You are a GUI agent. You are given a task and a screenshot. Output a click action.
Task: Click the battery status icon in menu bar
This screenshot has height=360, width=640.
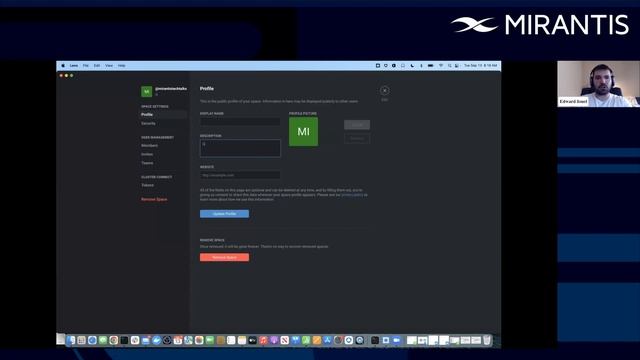coord(431,66)
